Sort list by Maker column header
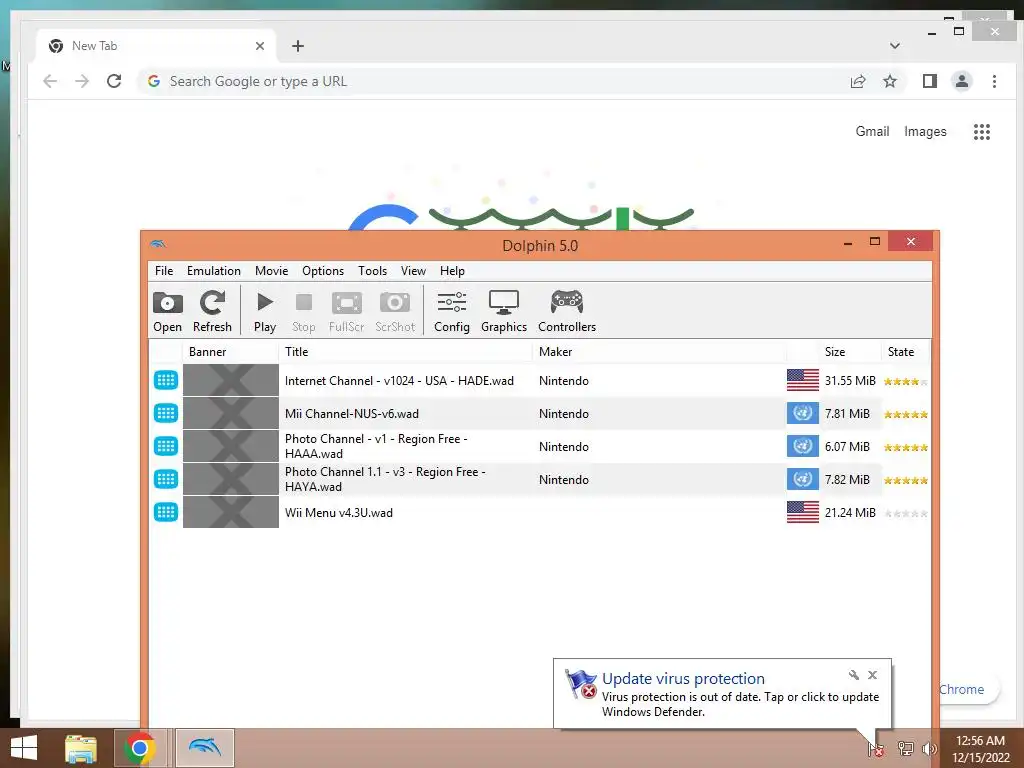The height and width of the screenshot is (768, 1024). [659, 352]
